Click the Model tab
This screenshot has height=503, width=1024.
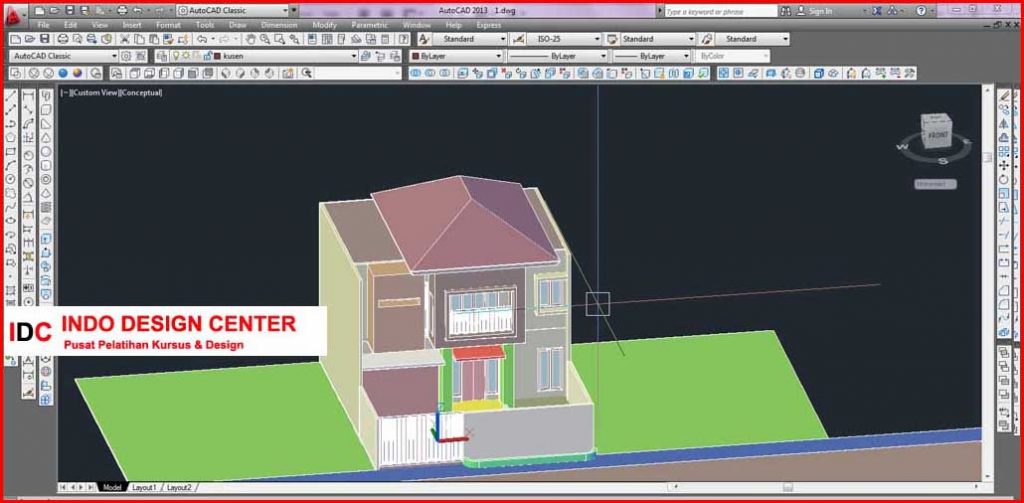tap(112, 487)
